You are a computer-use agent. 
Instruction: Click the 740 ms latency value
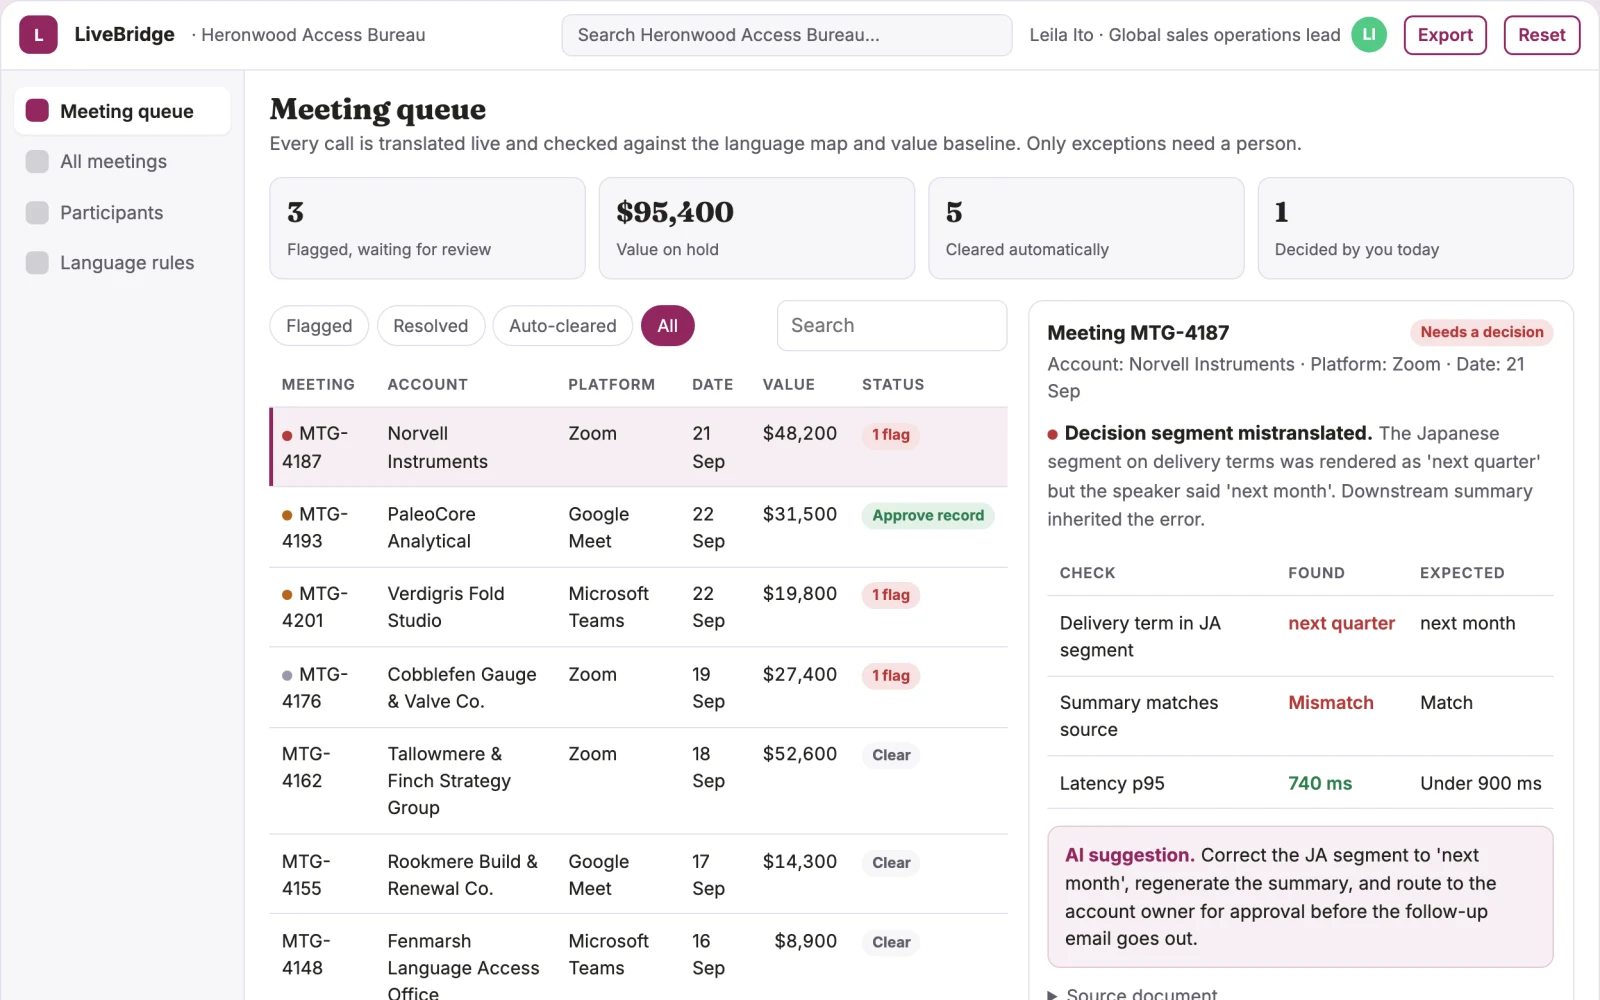point(1320,783)
